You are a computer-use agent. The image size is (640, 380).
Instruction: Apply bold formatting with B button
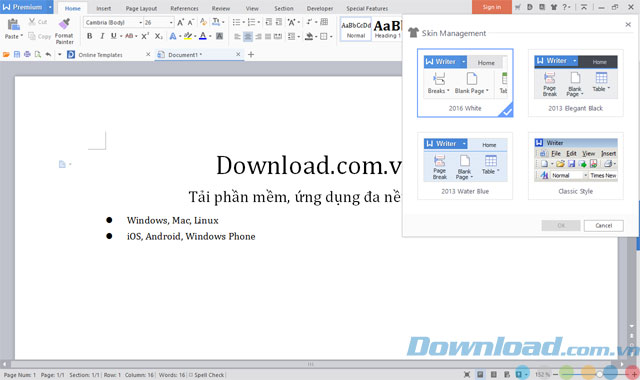(89, 36)
